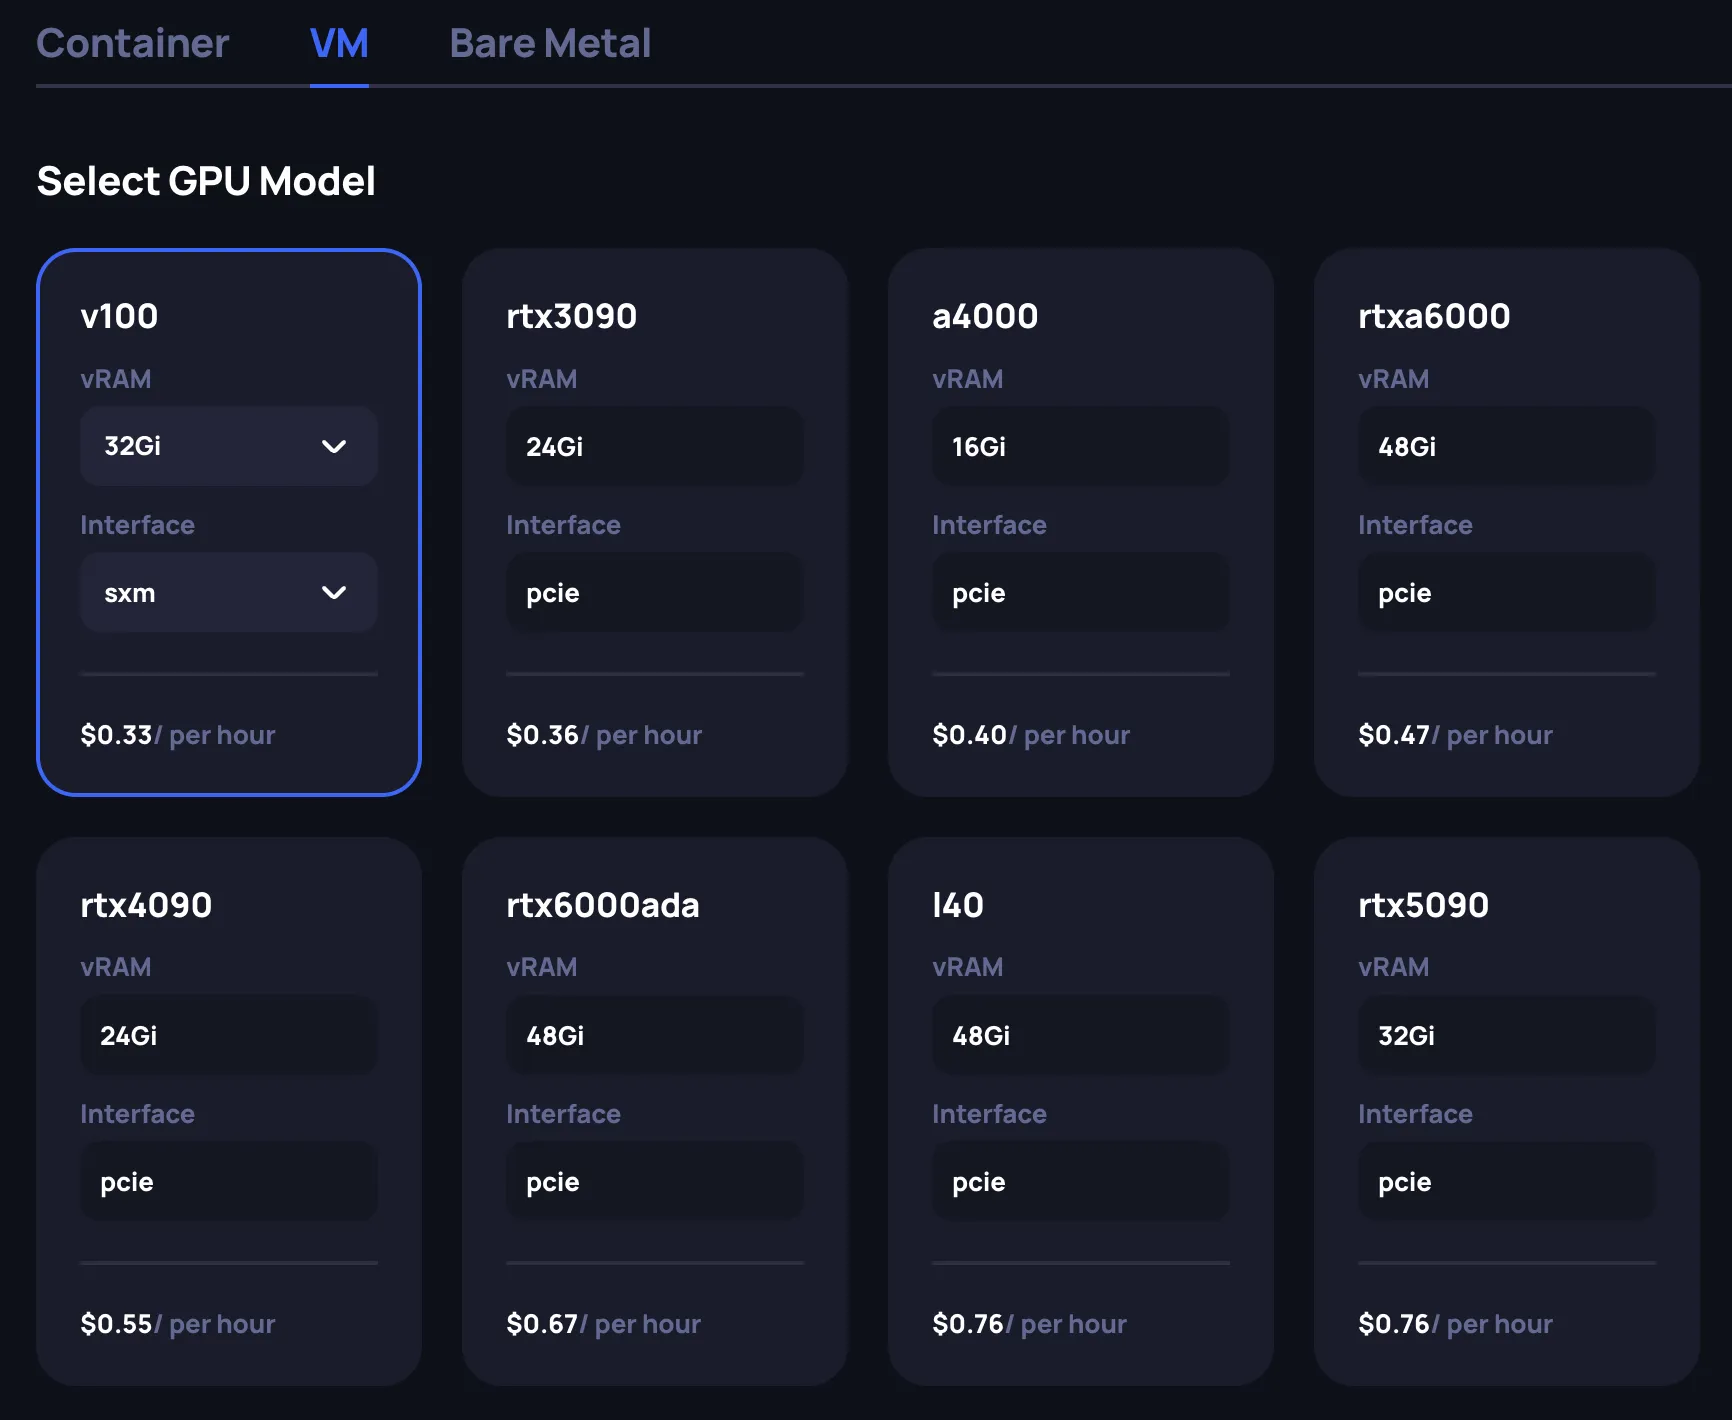This screenshot has width=1732, height=1420.
Task: Click the 24Gi vRAM field on rtx3090
Action: (x=654, y=446)
